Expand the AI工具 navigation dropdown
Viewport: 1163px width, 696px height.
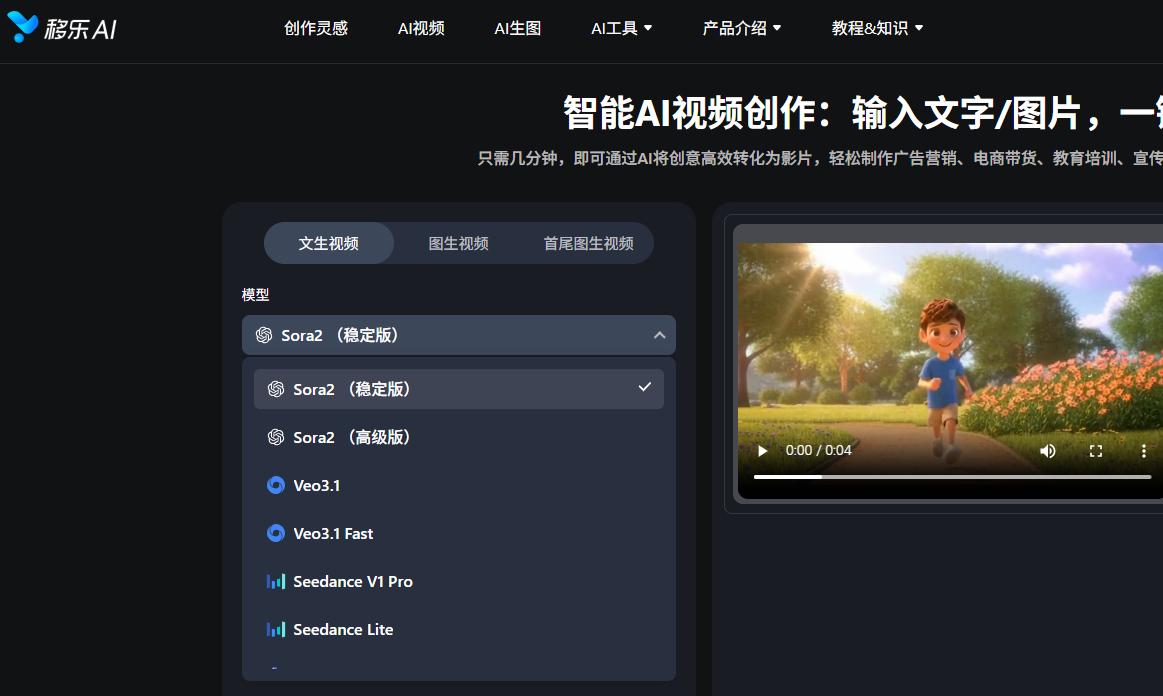(621, 28)
